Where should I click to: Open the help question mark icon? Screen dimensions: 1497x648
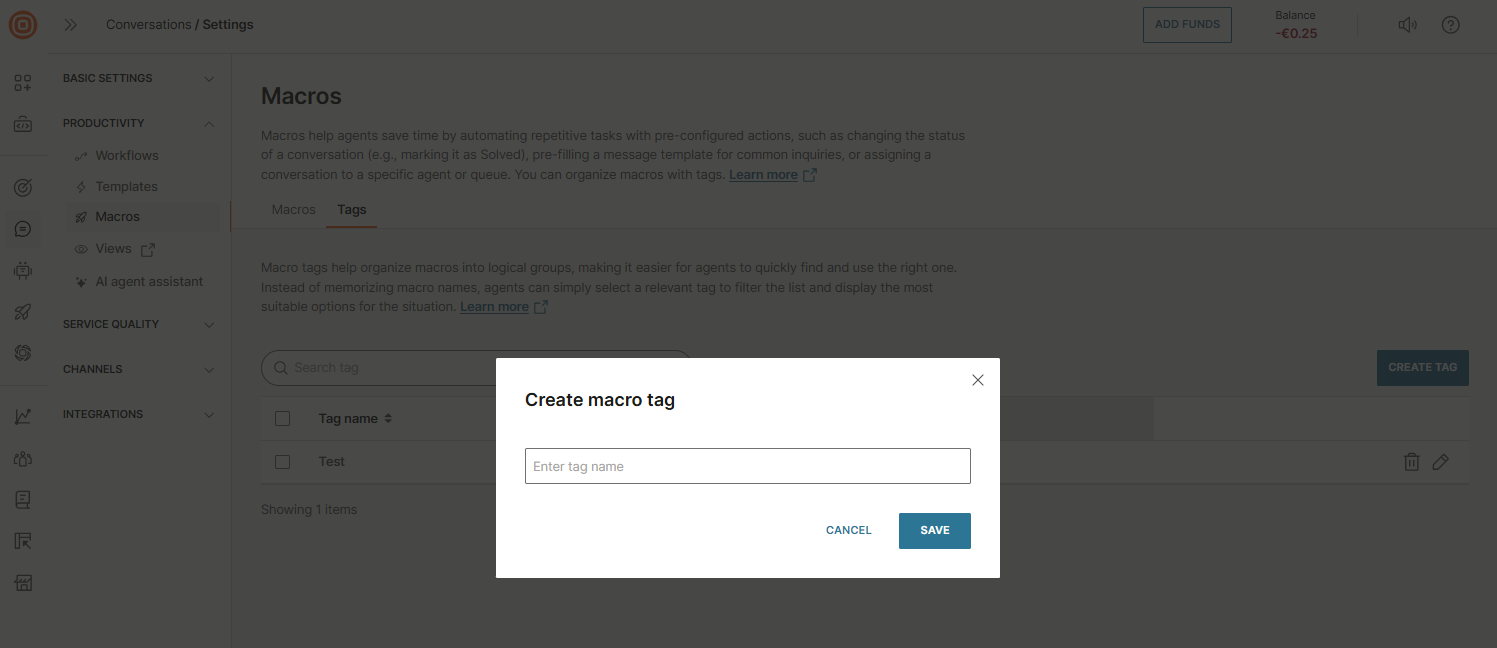point(1450,25)
